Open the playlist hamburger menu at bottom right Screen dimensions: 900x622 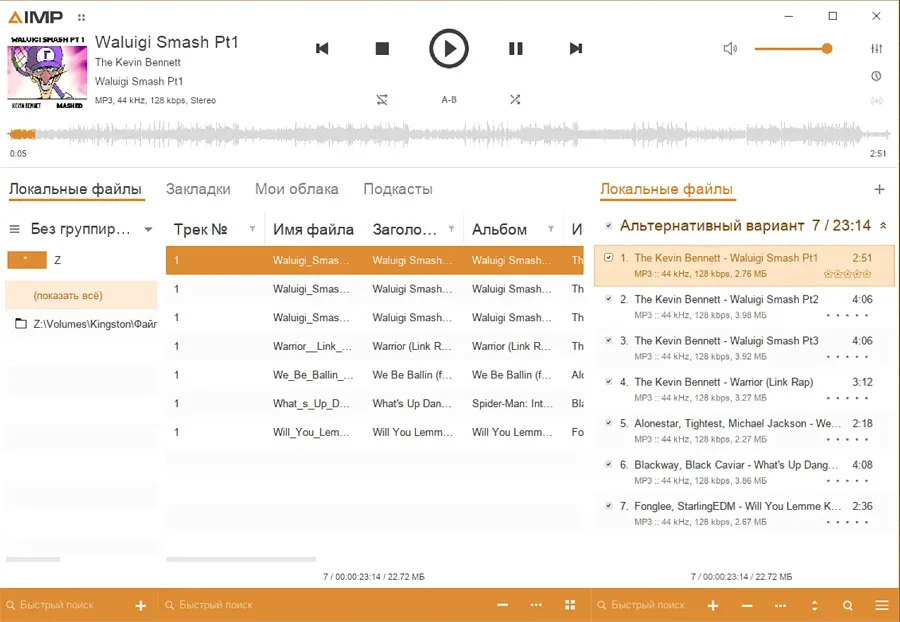(x=881, y=605)
